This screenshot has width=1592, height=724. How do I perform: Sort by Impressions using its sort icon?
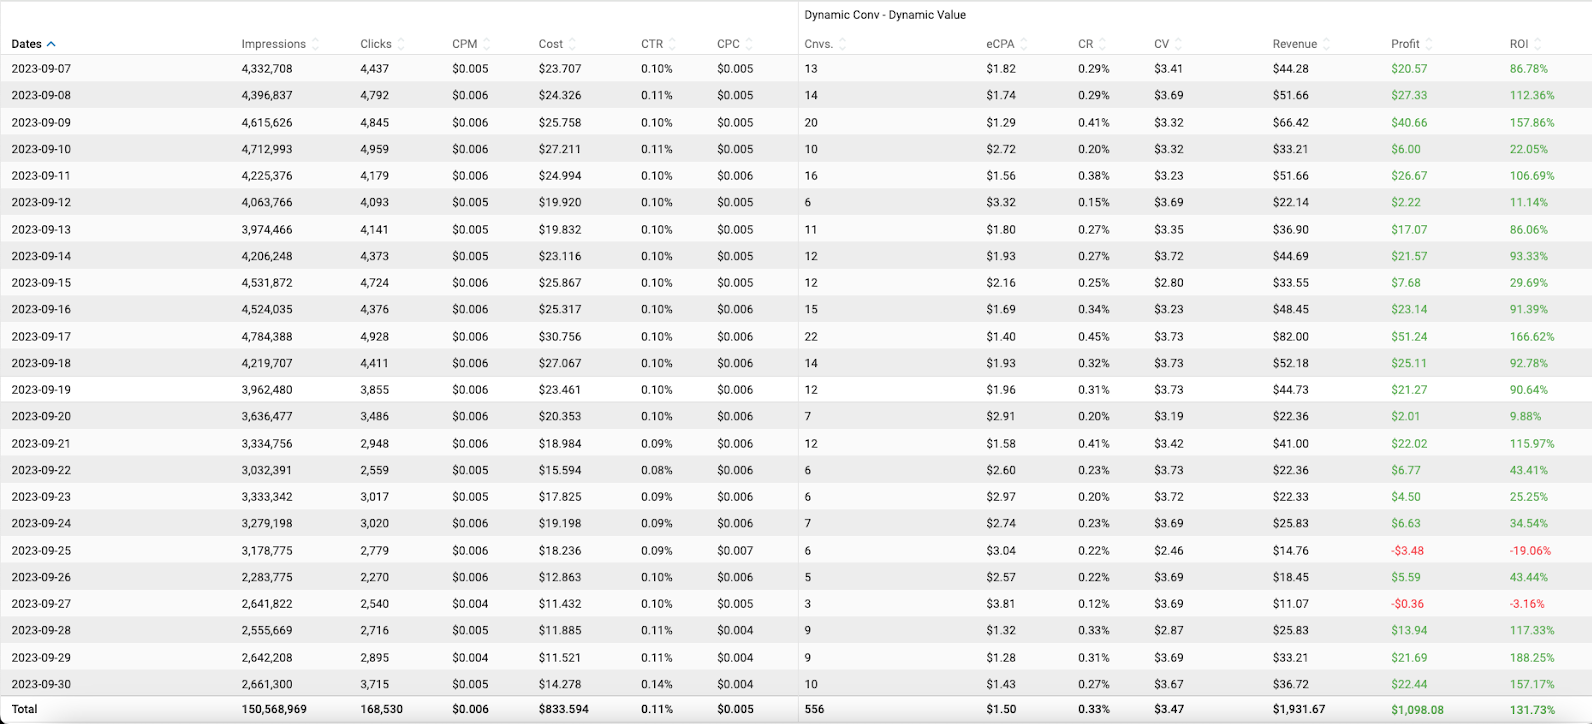click(x=316, y=44)
